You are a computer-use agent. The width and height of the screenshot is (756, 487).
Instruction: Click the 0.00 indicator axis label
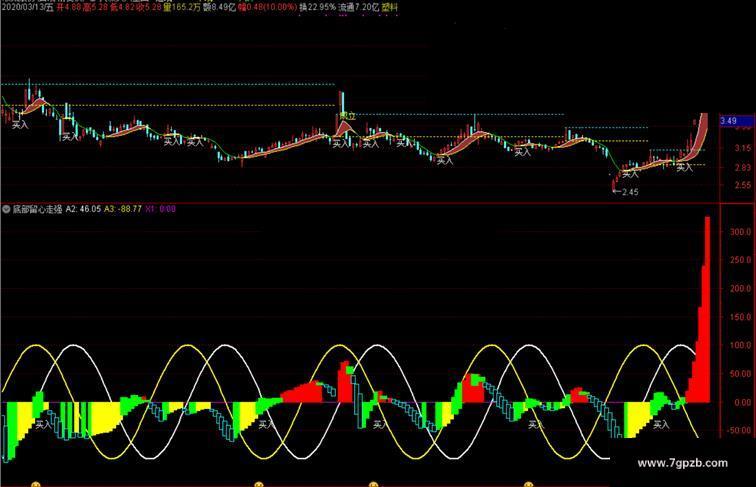742,402
